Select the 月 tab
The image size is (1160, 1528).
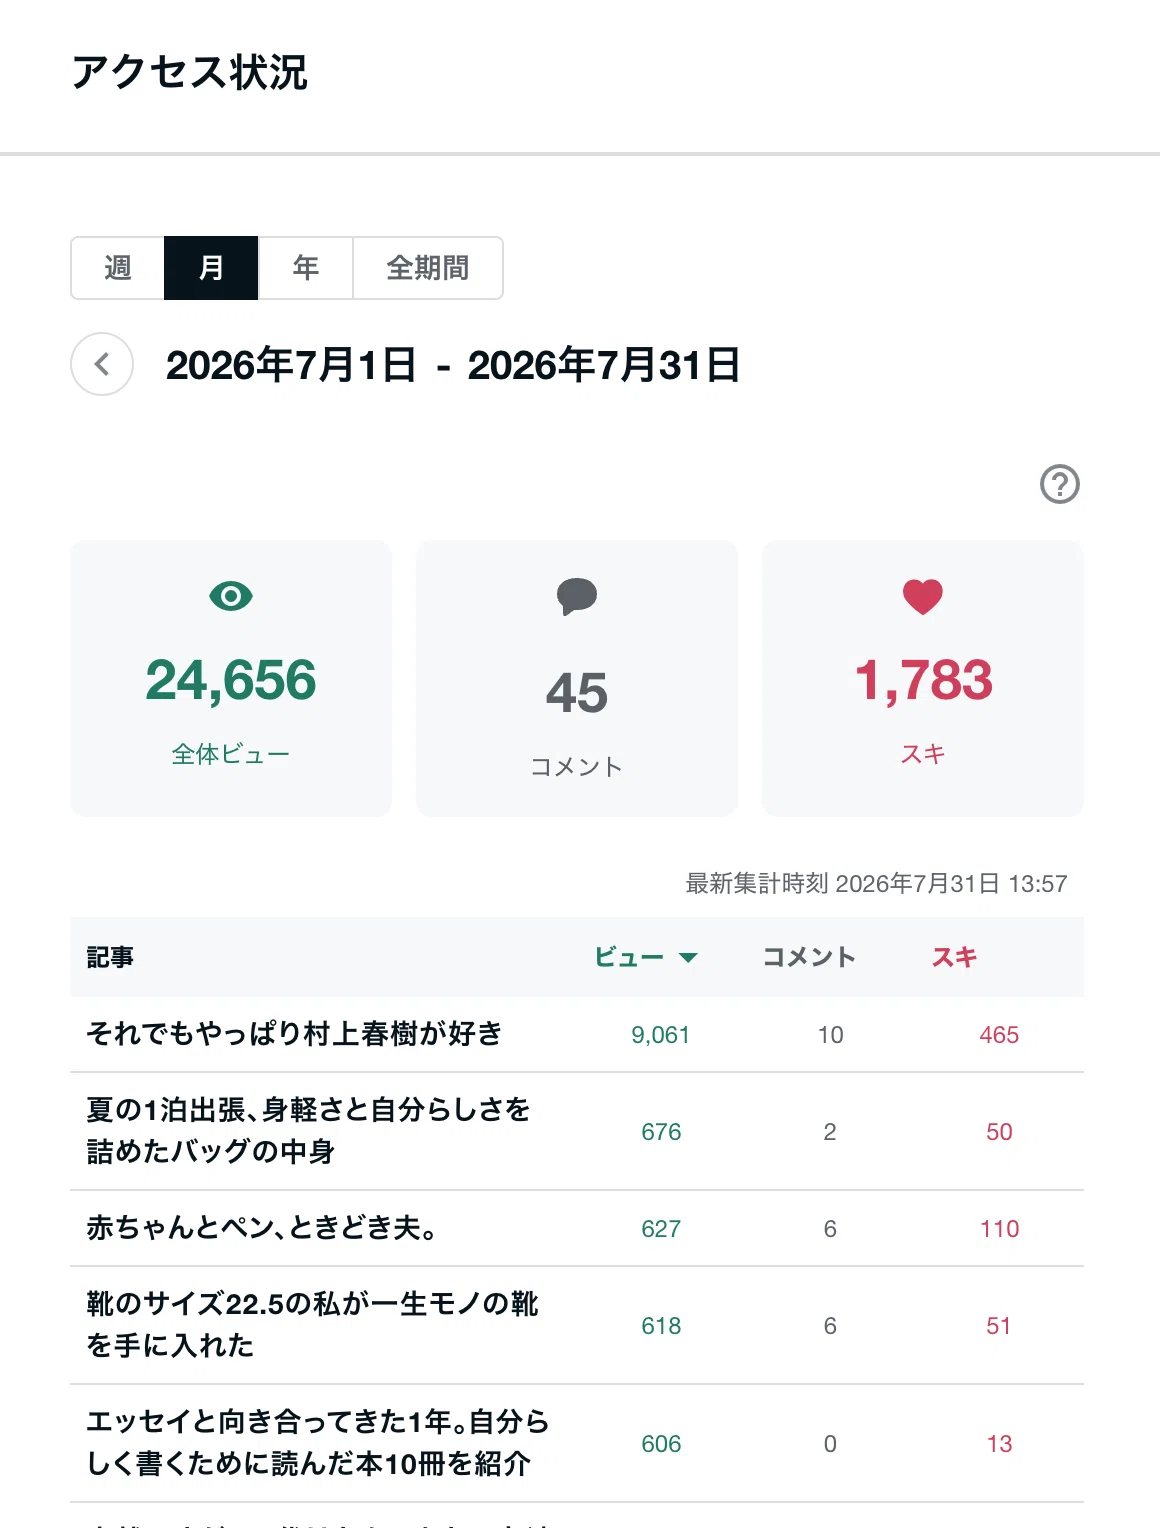(x=211, y=268)
